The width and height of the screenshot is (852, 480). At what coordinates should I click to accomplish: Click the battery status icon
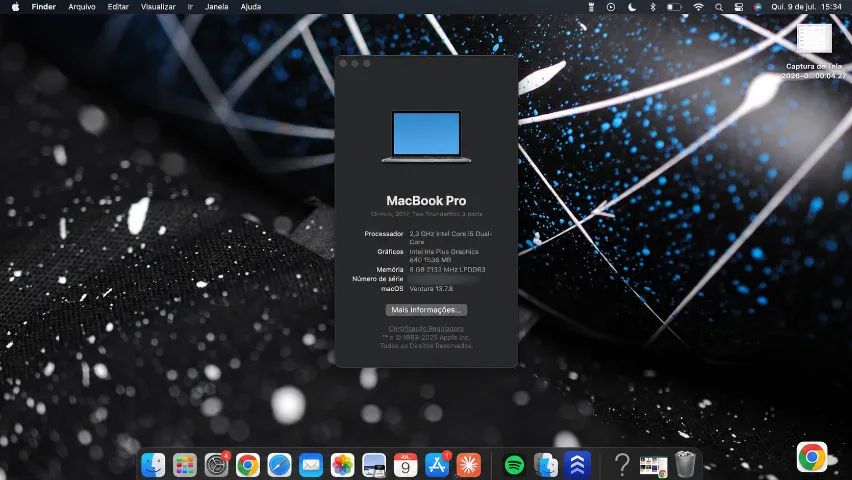pos(674,7)
